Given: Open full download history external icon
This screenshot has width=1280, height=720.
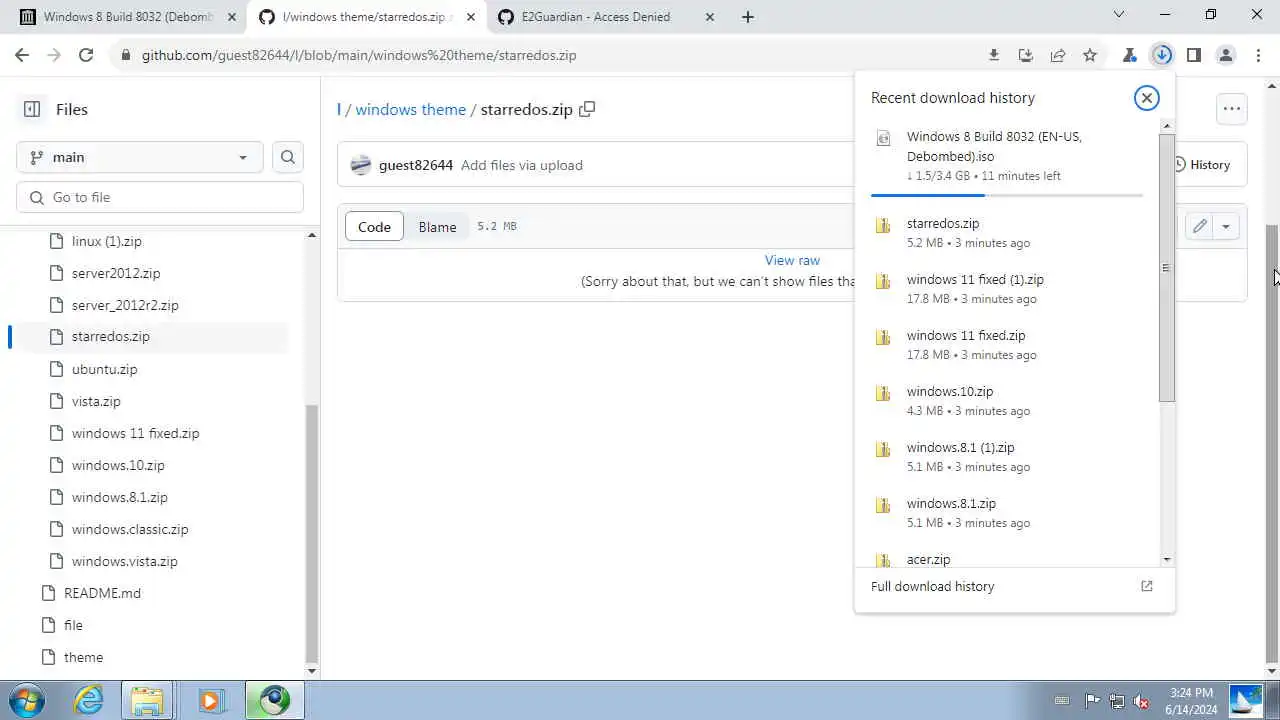Looking at the screenshot, I should pyautogui.click(x=1147, y=586).
